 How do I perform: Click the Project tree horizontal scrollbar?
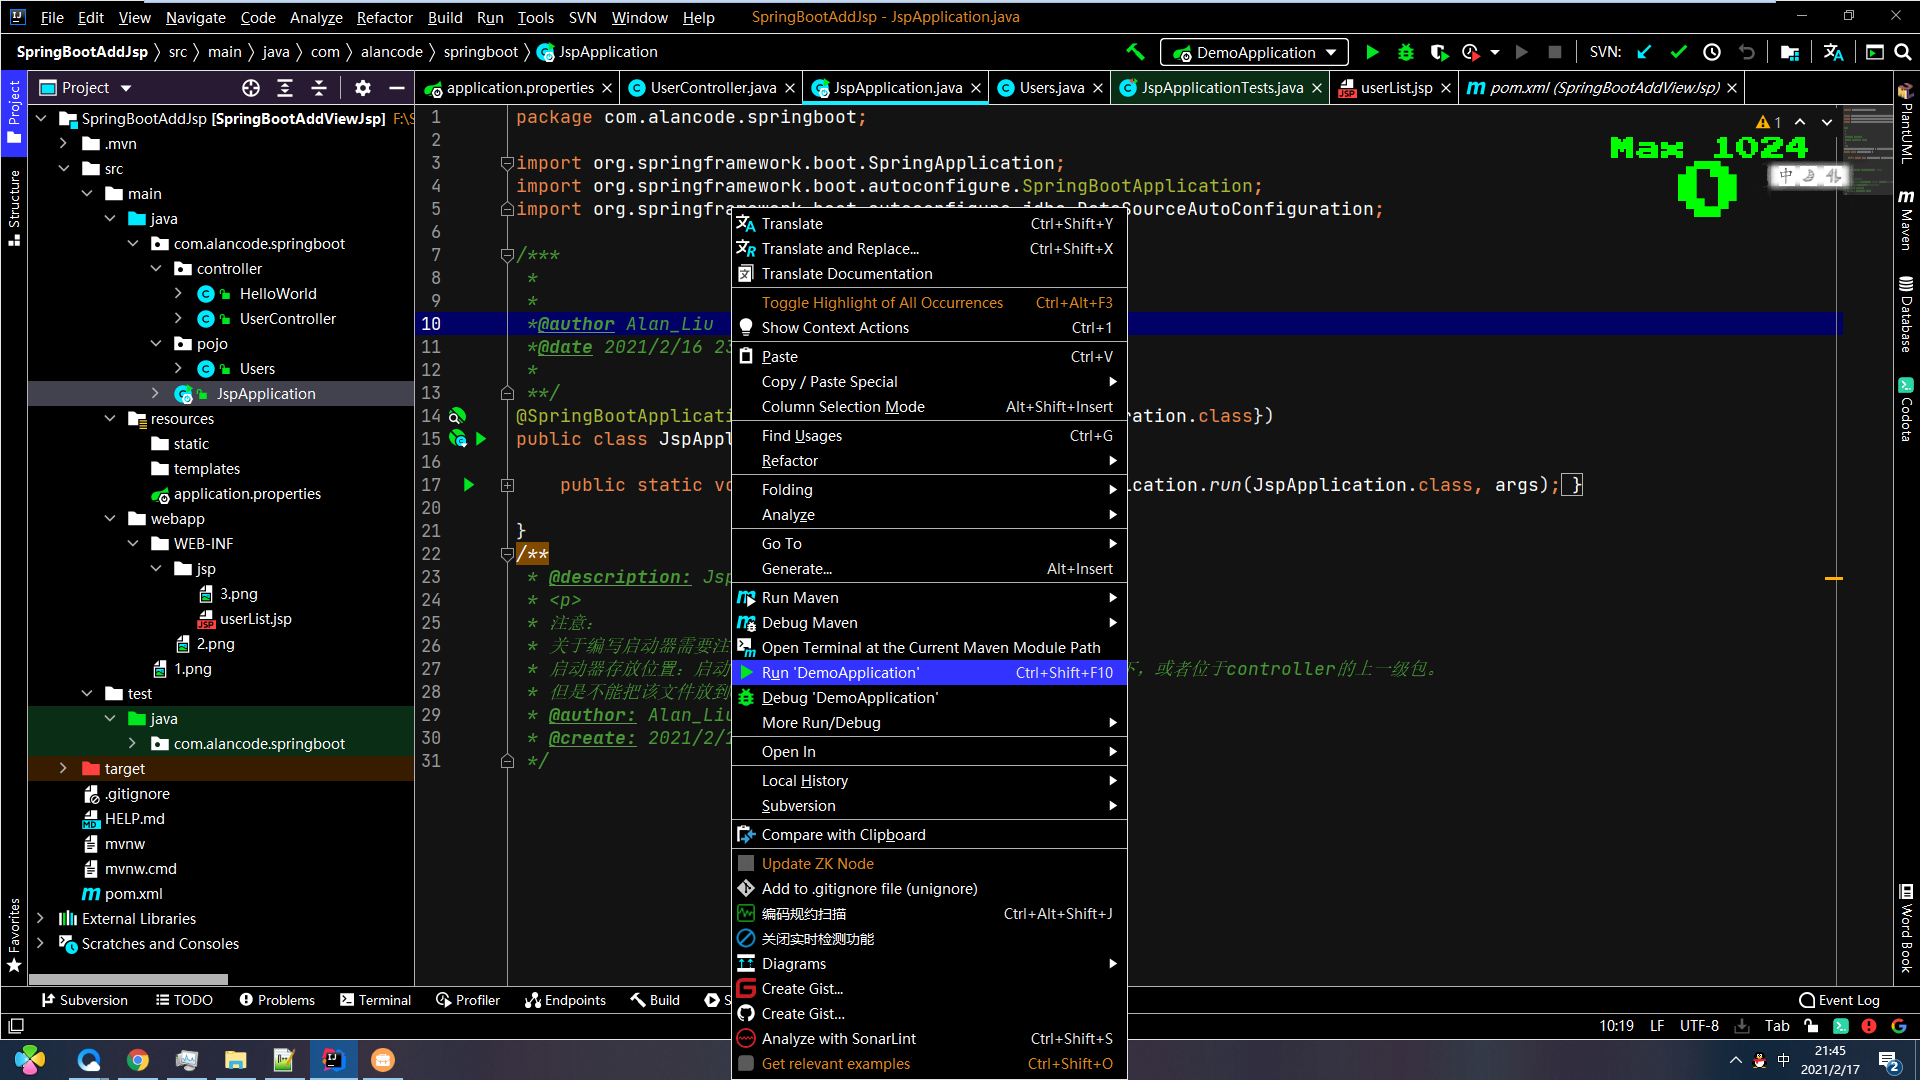pos(128,979)
